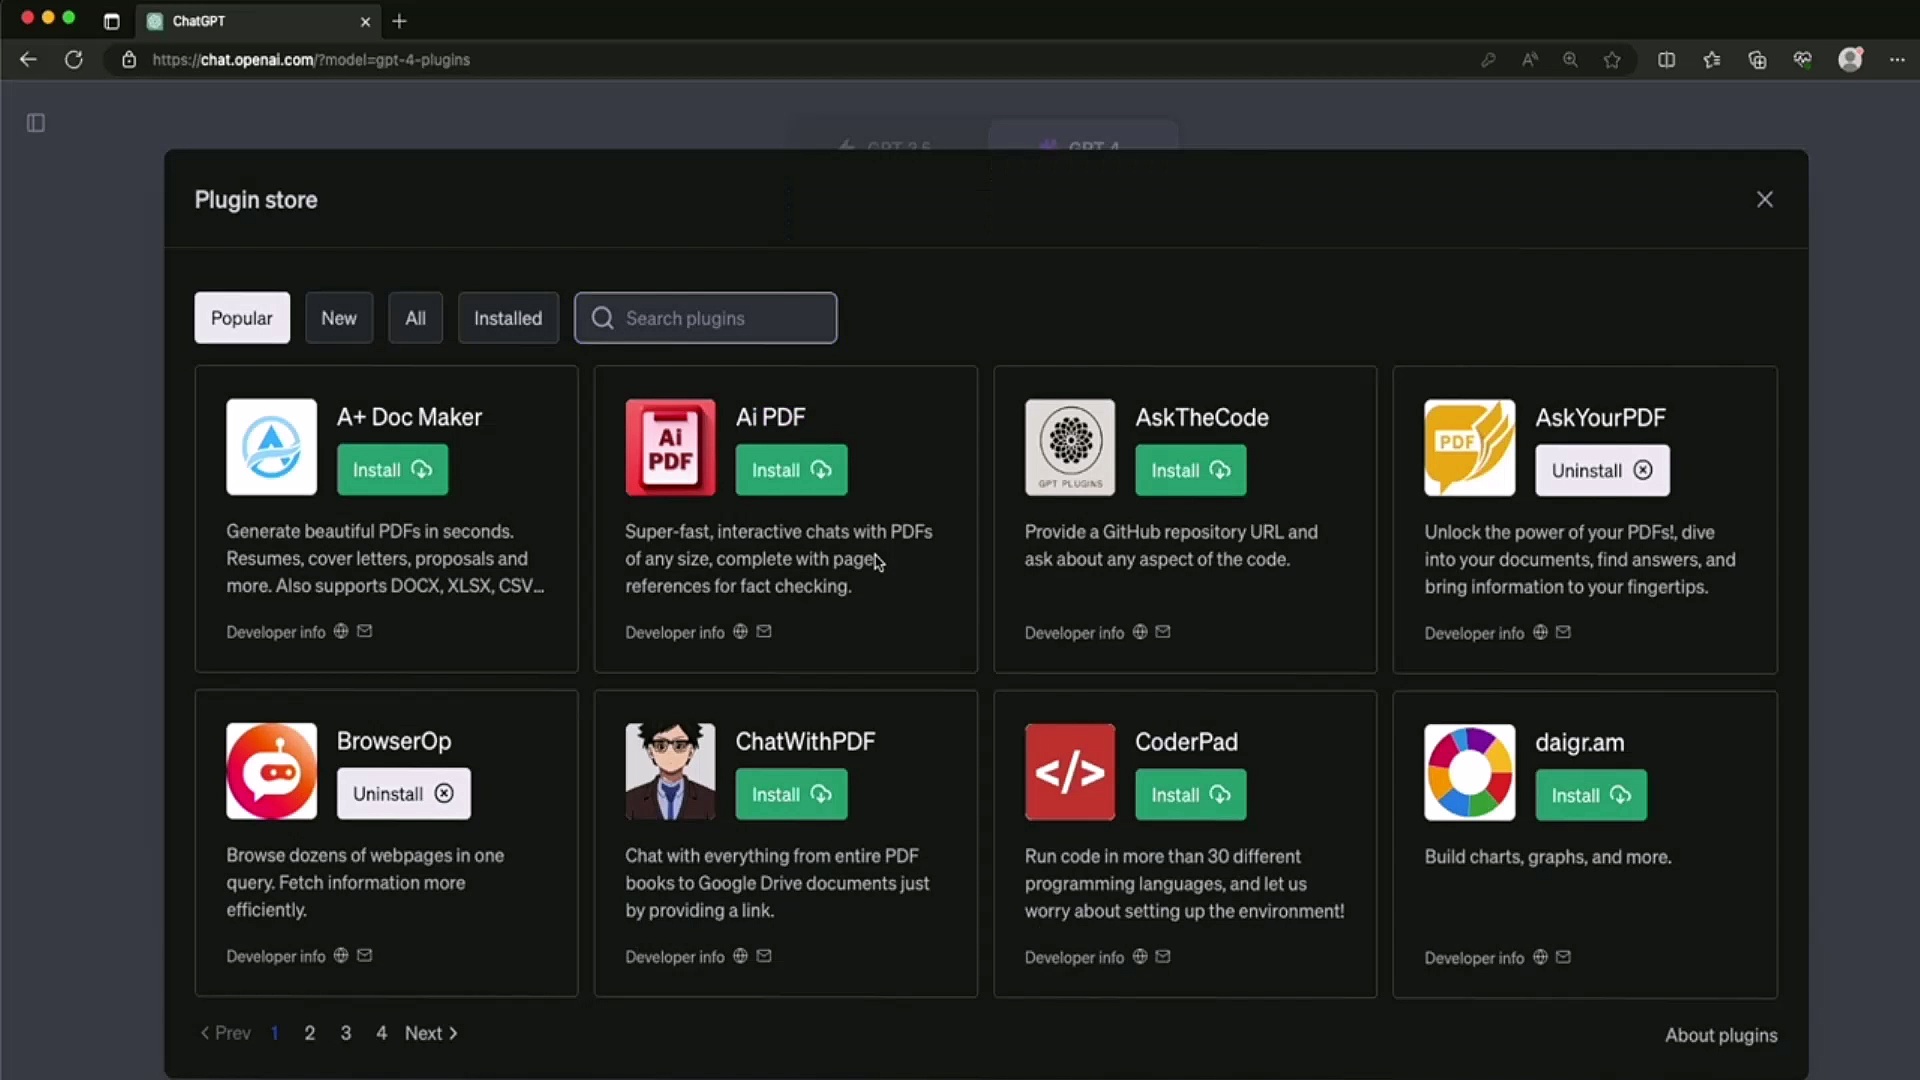Click AskYourPDF developer email envelope icon
1920x1080 pixels.
[x=1563, y=632]
